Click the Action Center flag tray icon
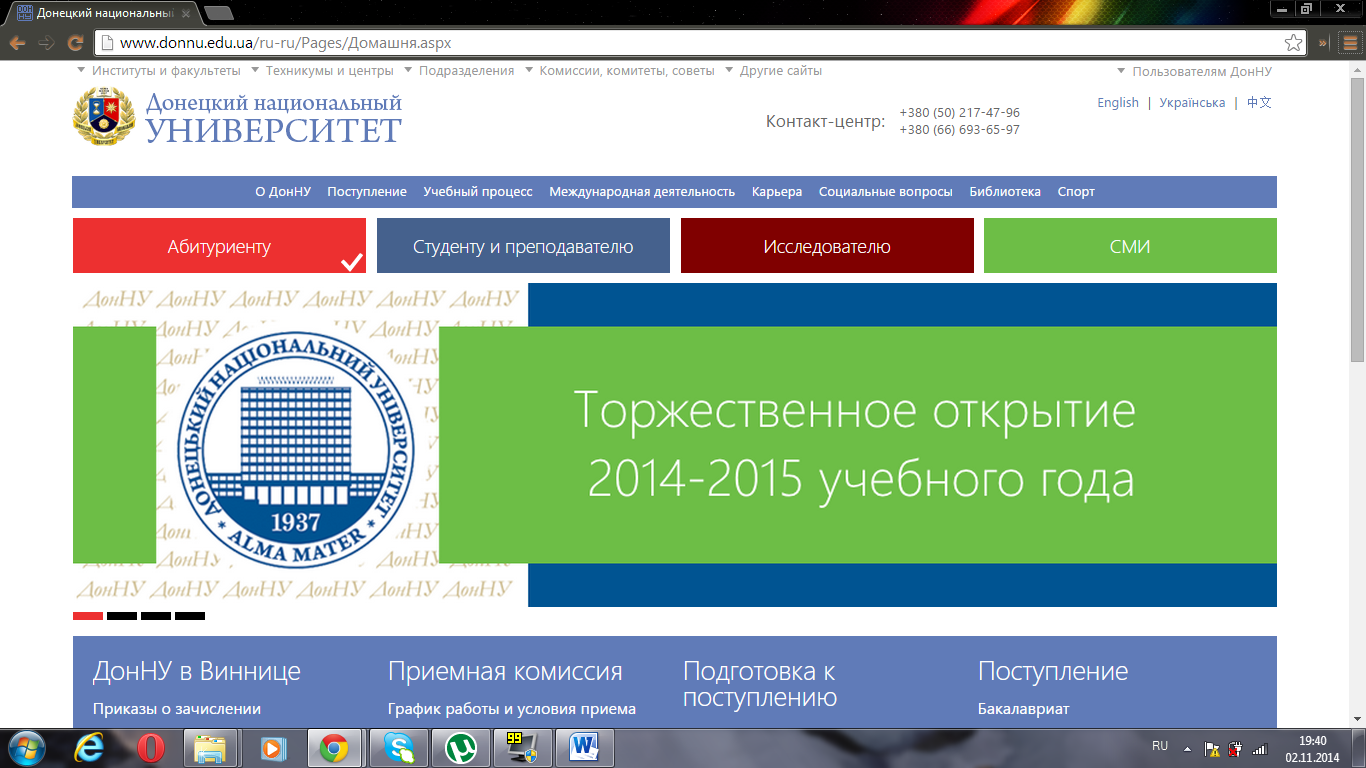The width and height of the screenshot is (1366, 768). (1211, 748)
